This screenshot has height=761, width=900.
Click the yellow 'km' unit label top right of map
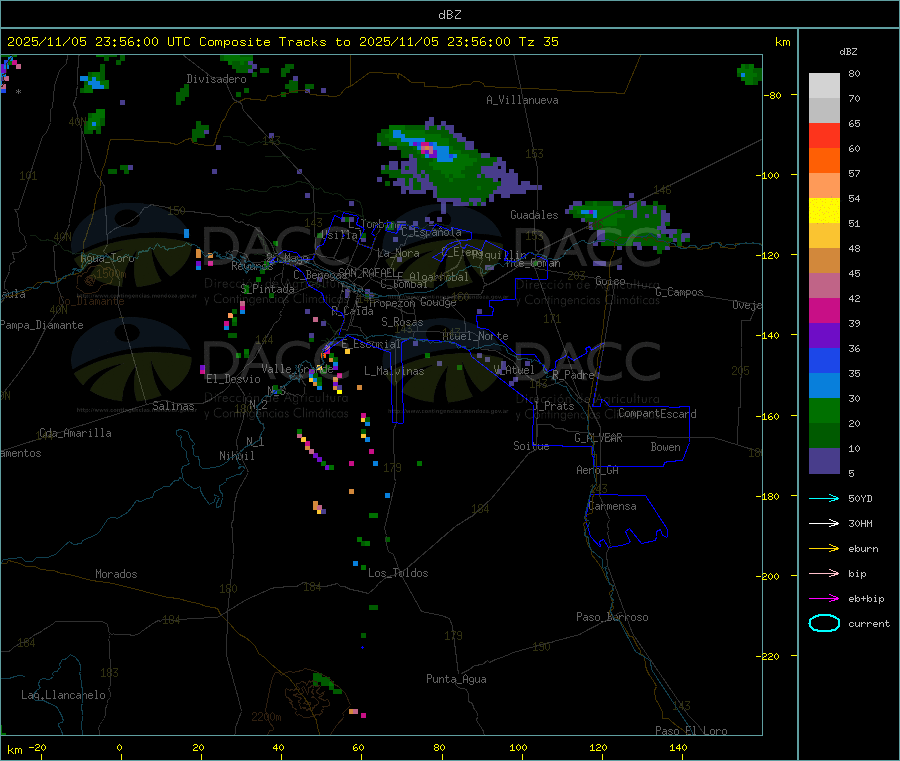[782, 42]
